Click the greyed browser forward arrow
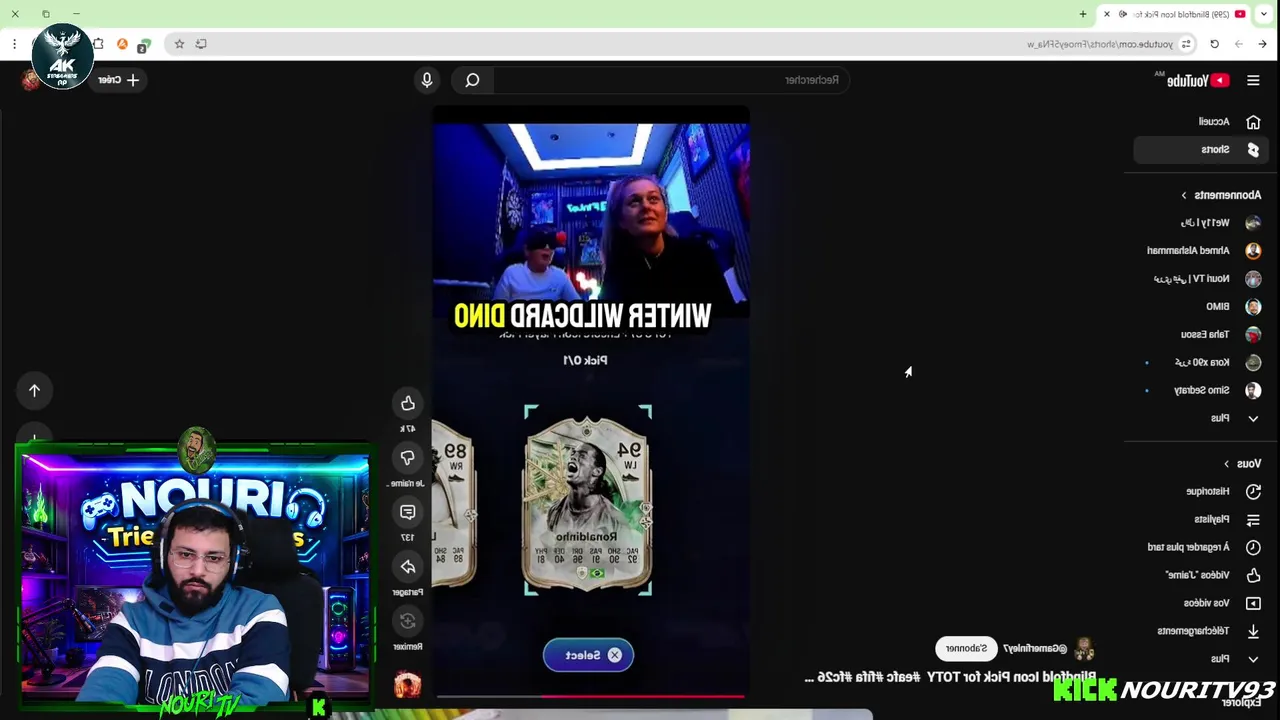The width and height of the screenshot is (1280, 720). [x=1238, y=44]
